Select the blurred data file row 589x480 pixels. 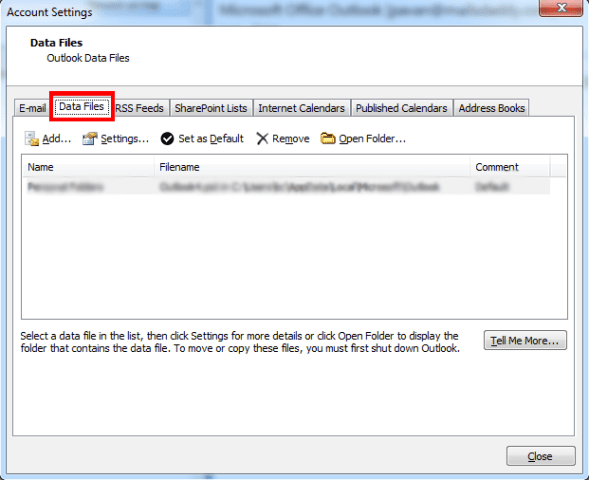pyautogui.click(x=286, y=187)
